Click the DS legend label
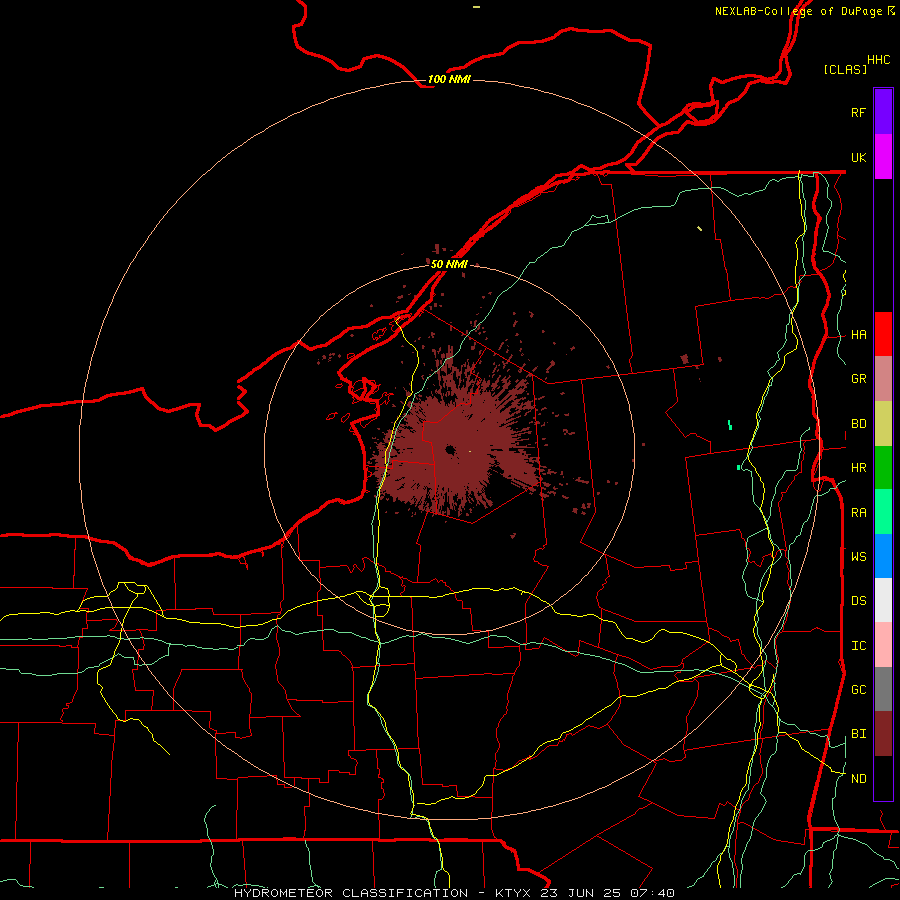900x900 pixels. 858,601
